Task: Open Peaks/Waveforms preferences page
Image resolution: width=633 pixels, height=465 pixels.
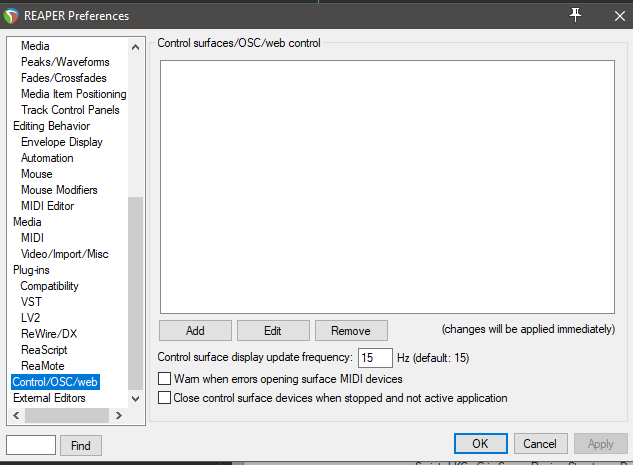Action: pos(65,62)
